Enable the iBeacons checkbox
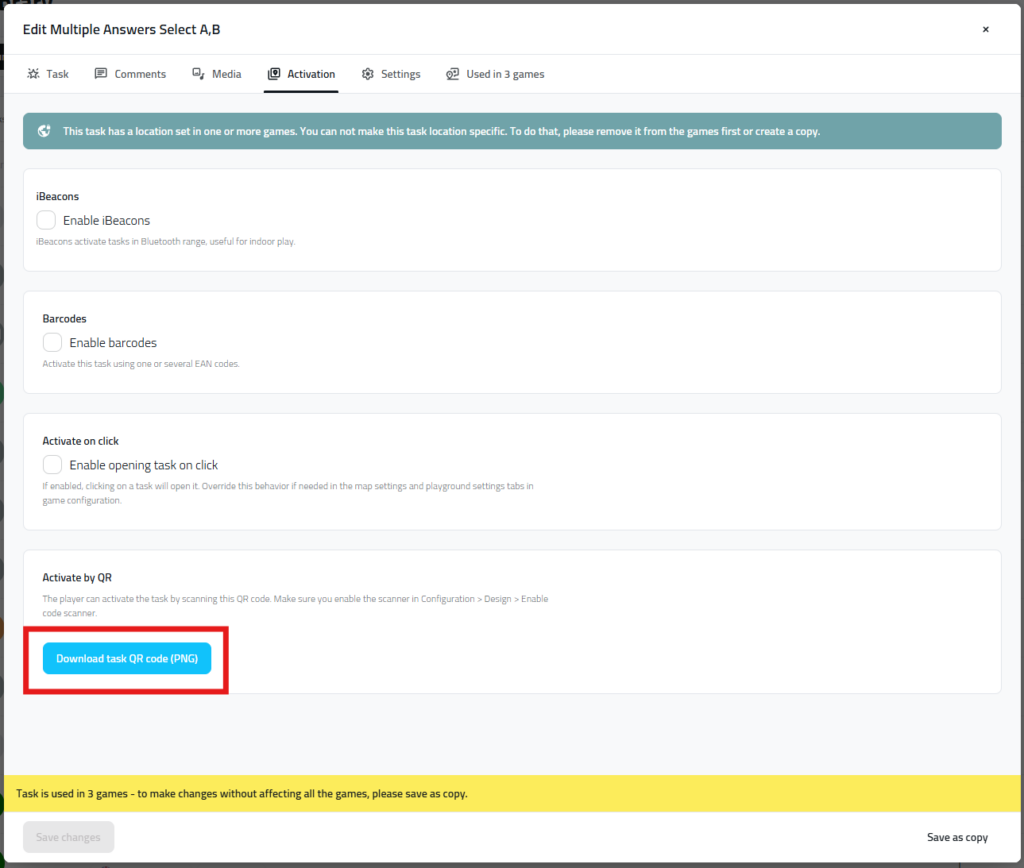Image resolution: width=1024 pixels, height=868 pixels. pyautogui.click(x=46, y=220)
